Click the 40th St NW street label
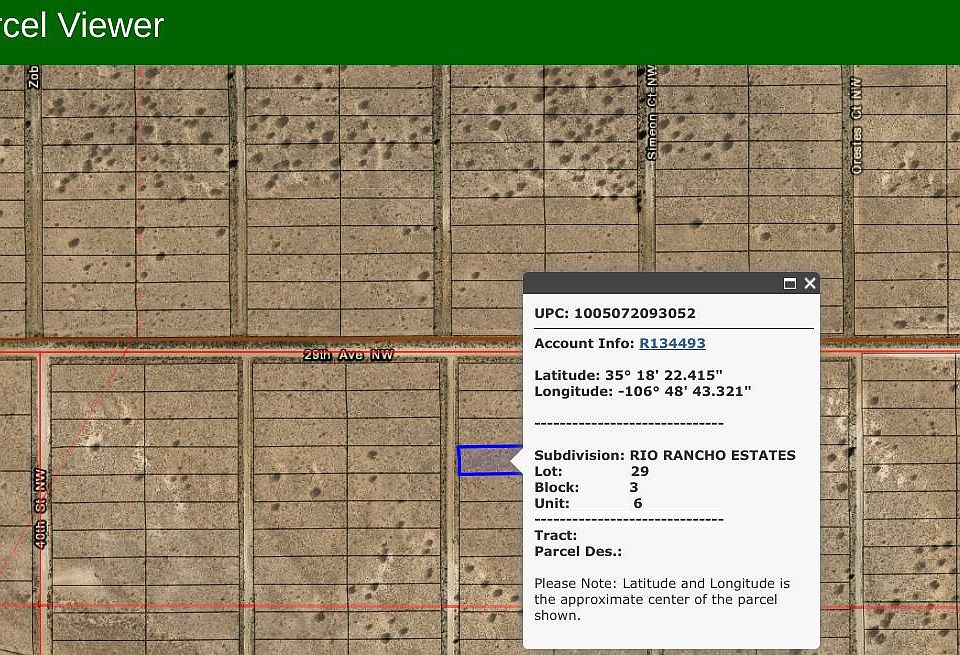Screen dimensions: 960x655 (40, 509)
